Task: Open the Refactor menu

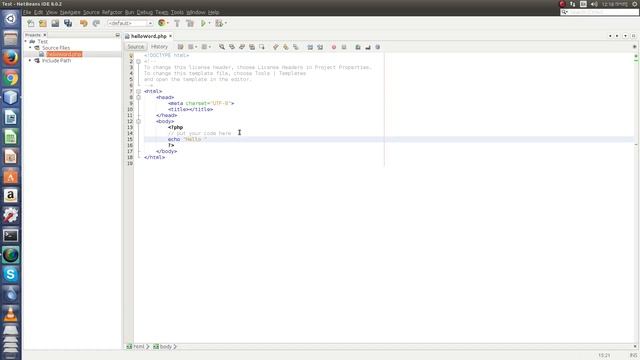Action: [x=112, y=12]
